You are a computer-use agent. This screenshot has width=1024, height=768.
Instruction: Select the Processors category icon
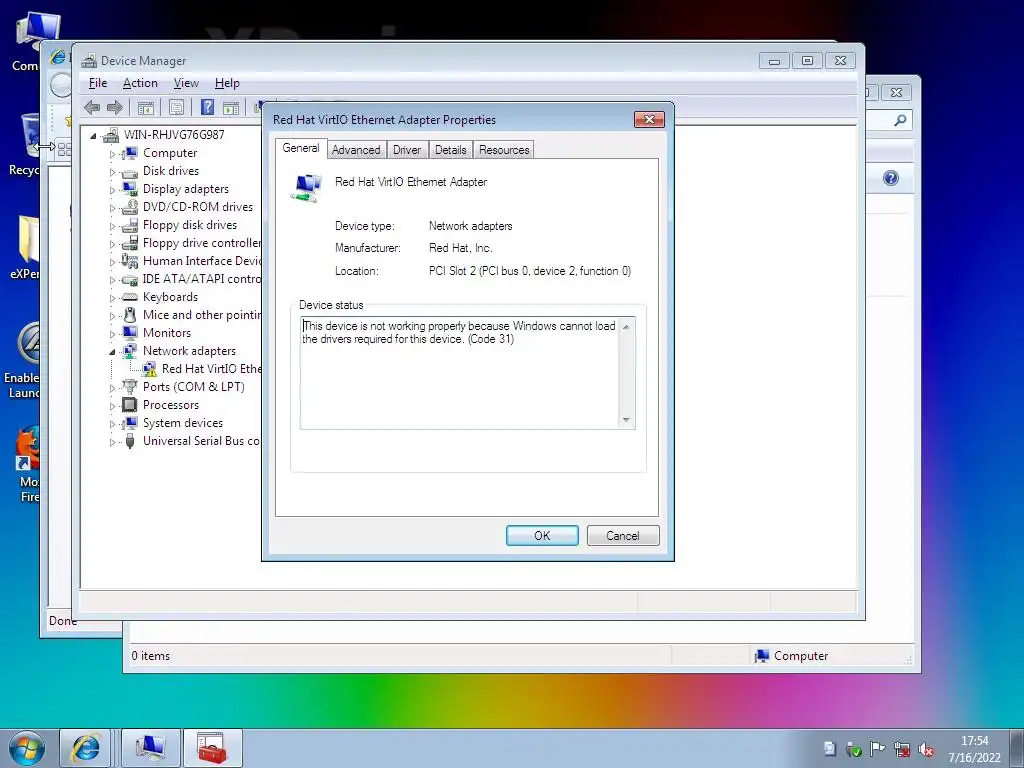[x=130, y=405]
